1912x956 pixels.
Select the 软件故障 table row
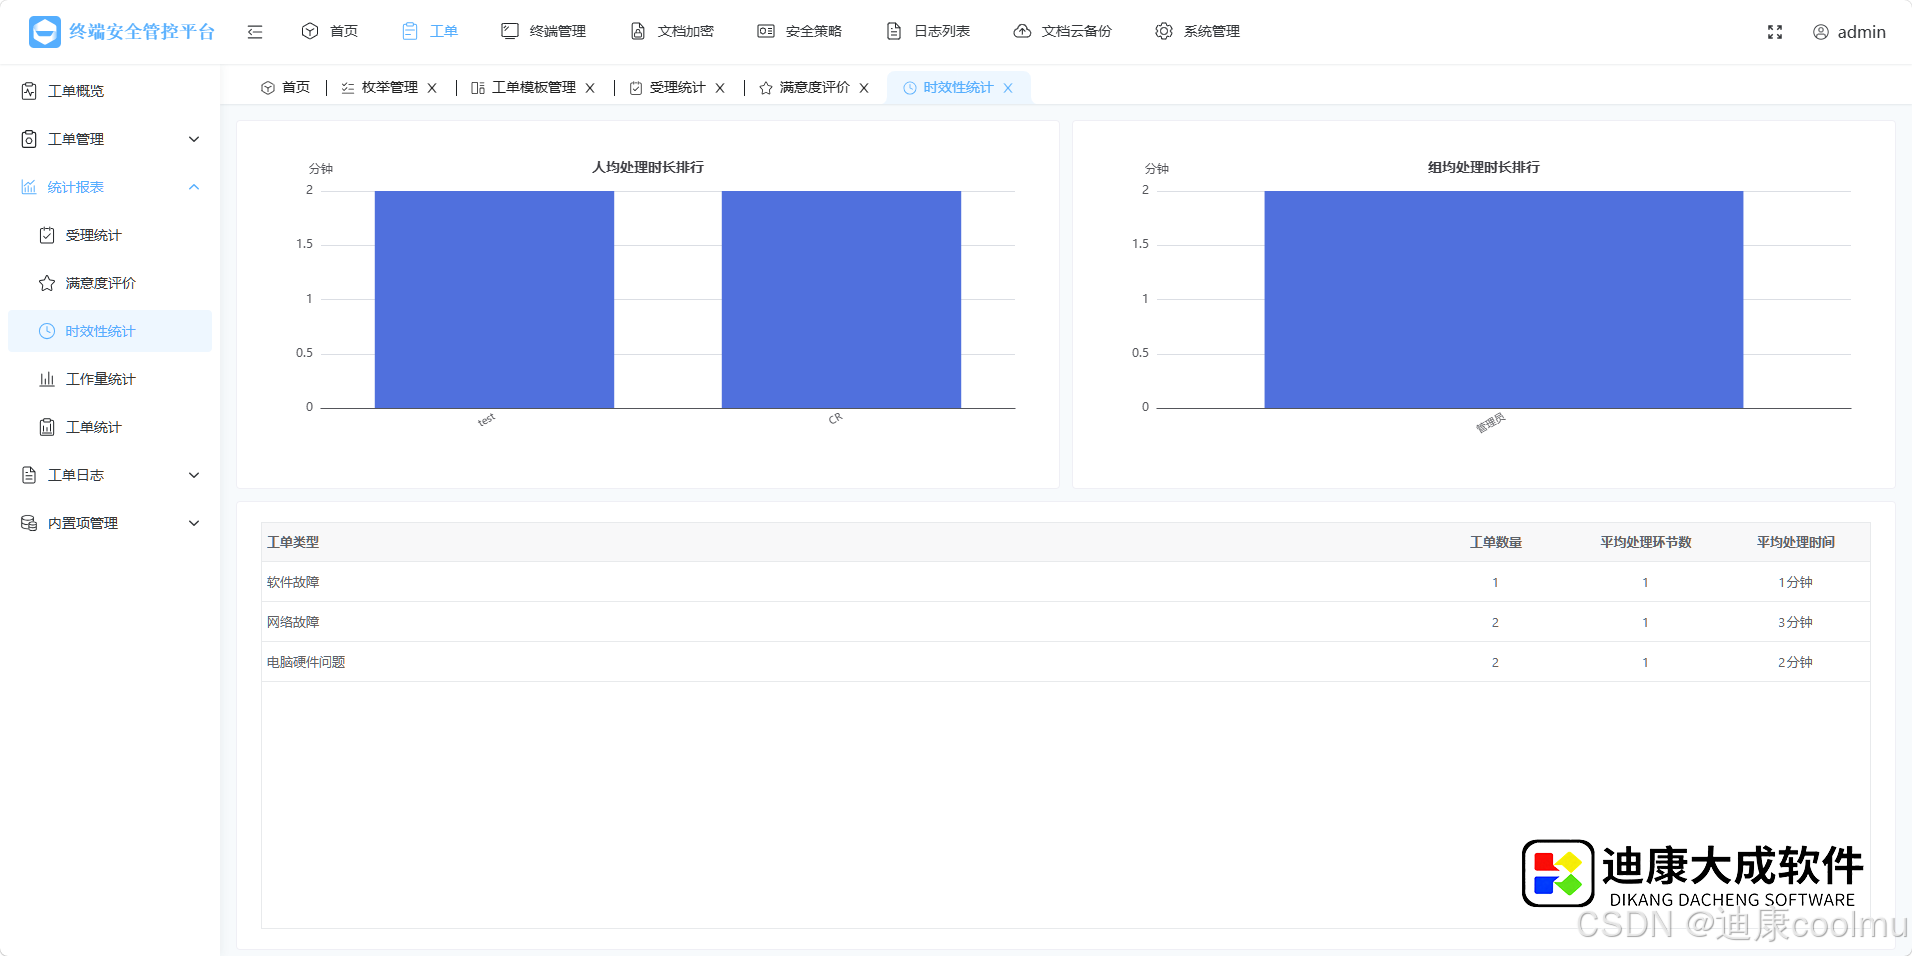1066,582
